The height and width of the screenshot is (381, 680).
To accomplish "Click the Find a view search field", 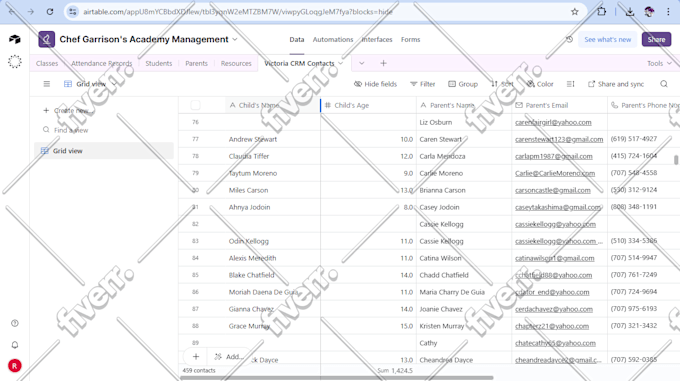I will (104, 130).
